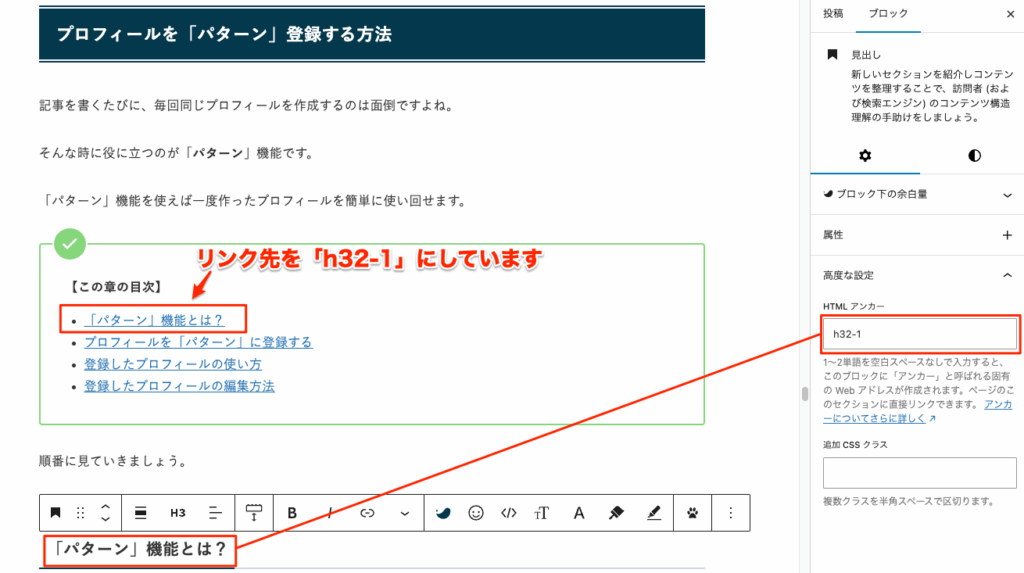The width and height of the screenshot is (1024, 573).
Task: Open text alignment option in toolbar
Action: click(x=215, y=513)
